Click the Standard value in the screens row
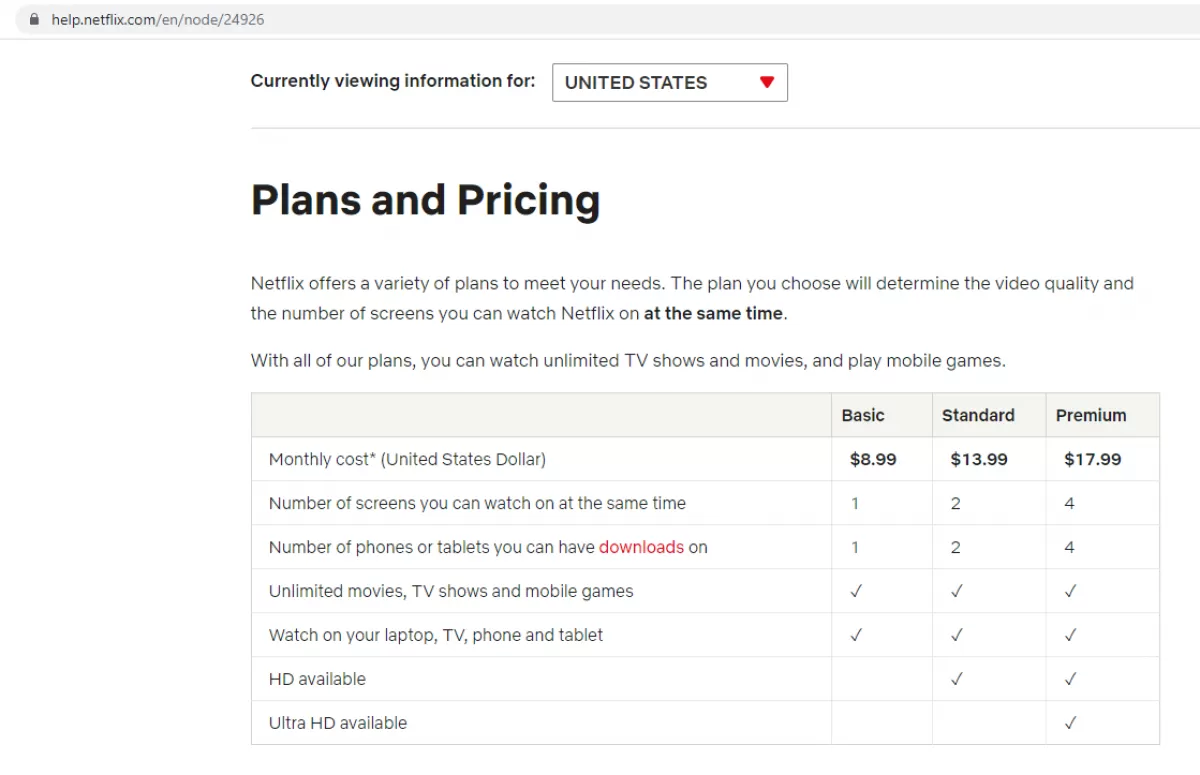The image size is (1200, 775). (x=956, y=503)
